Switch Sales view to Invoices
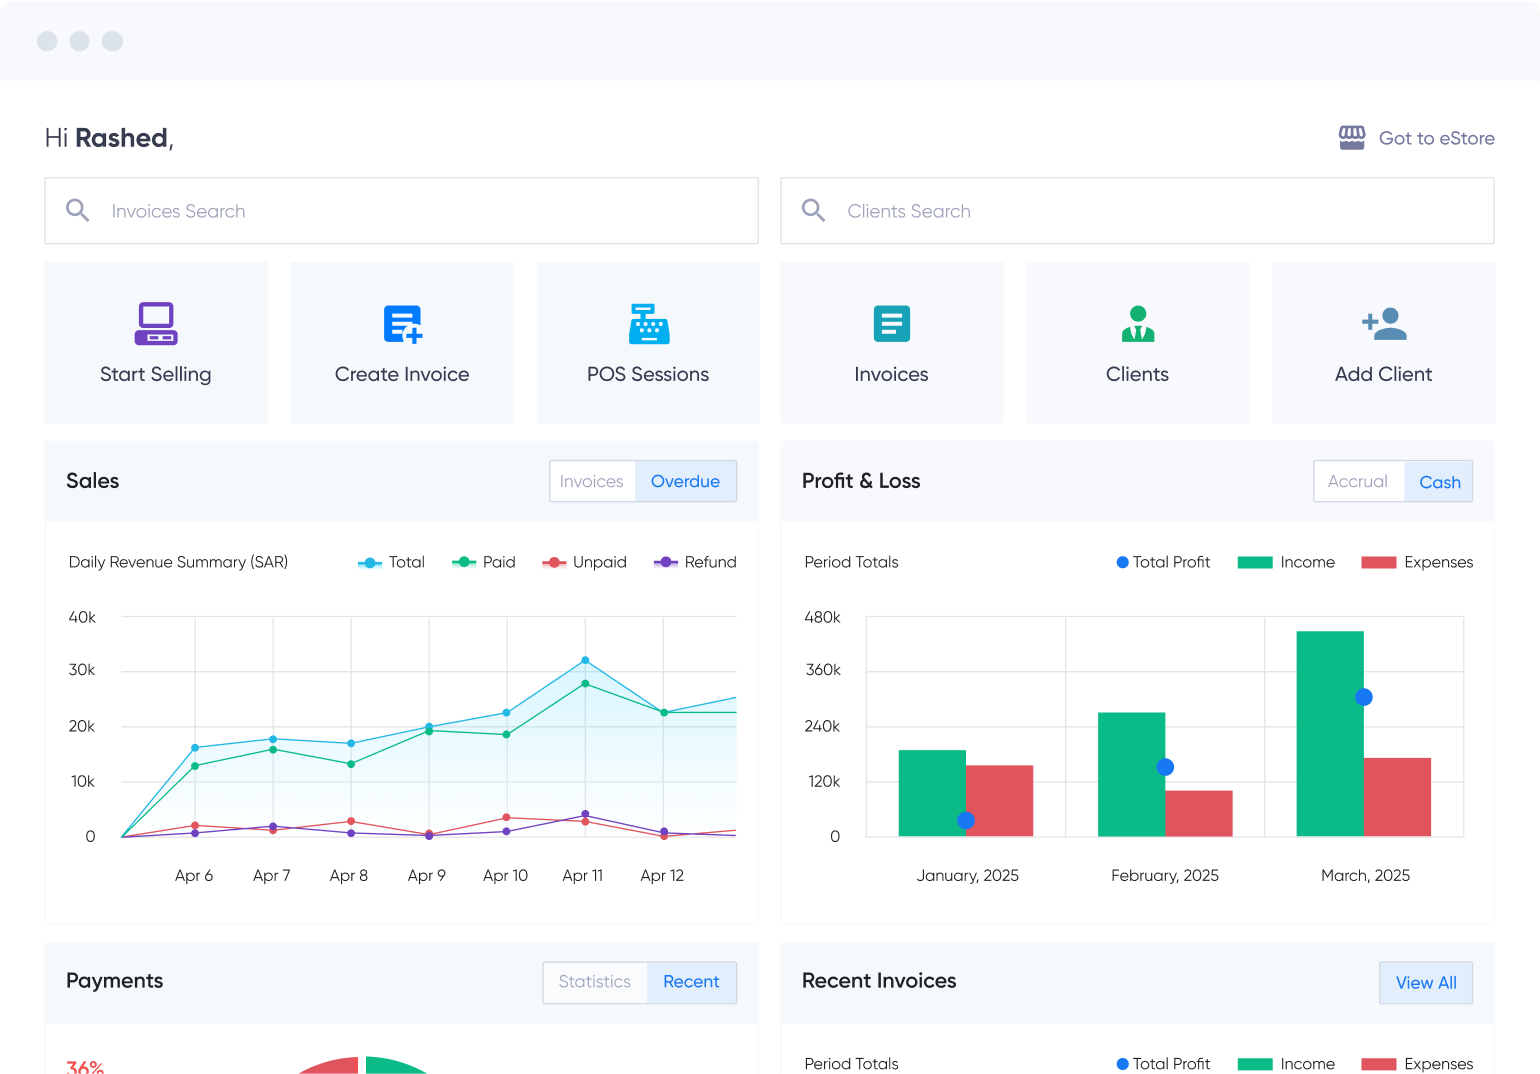 click(x=592, y=481)
